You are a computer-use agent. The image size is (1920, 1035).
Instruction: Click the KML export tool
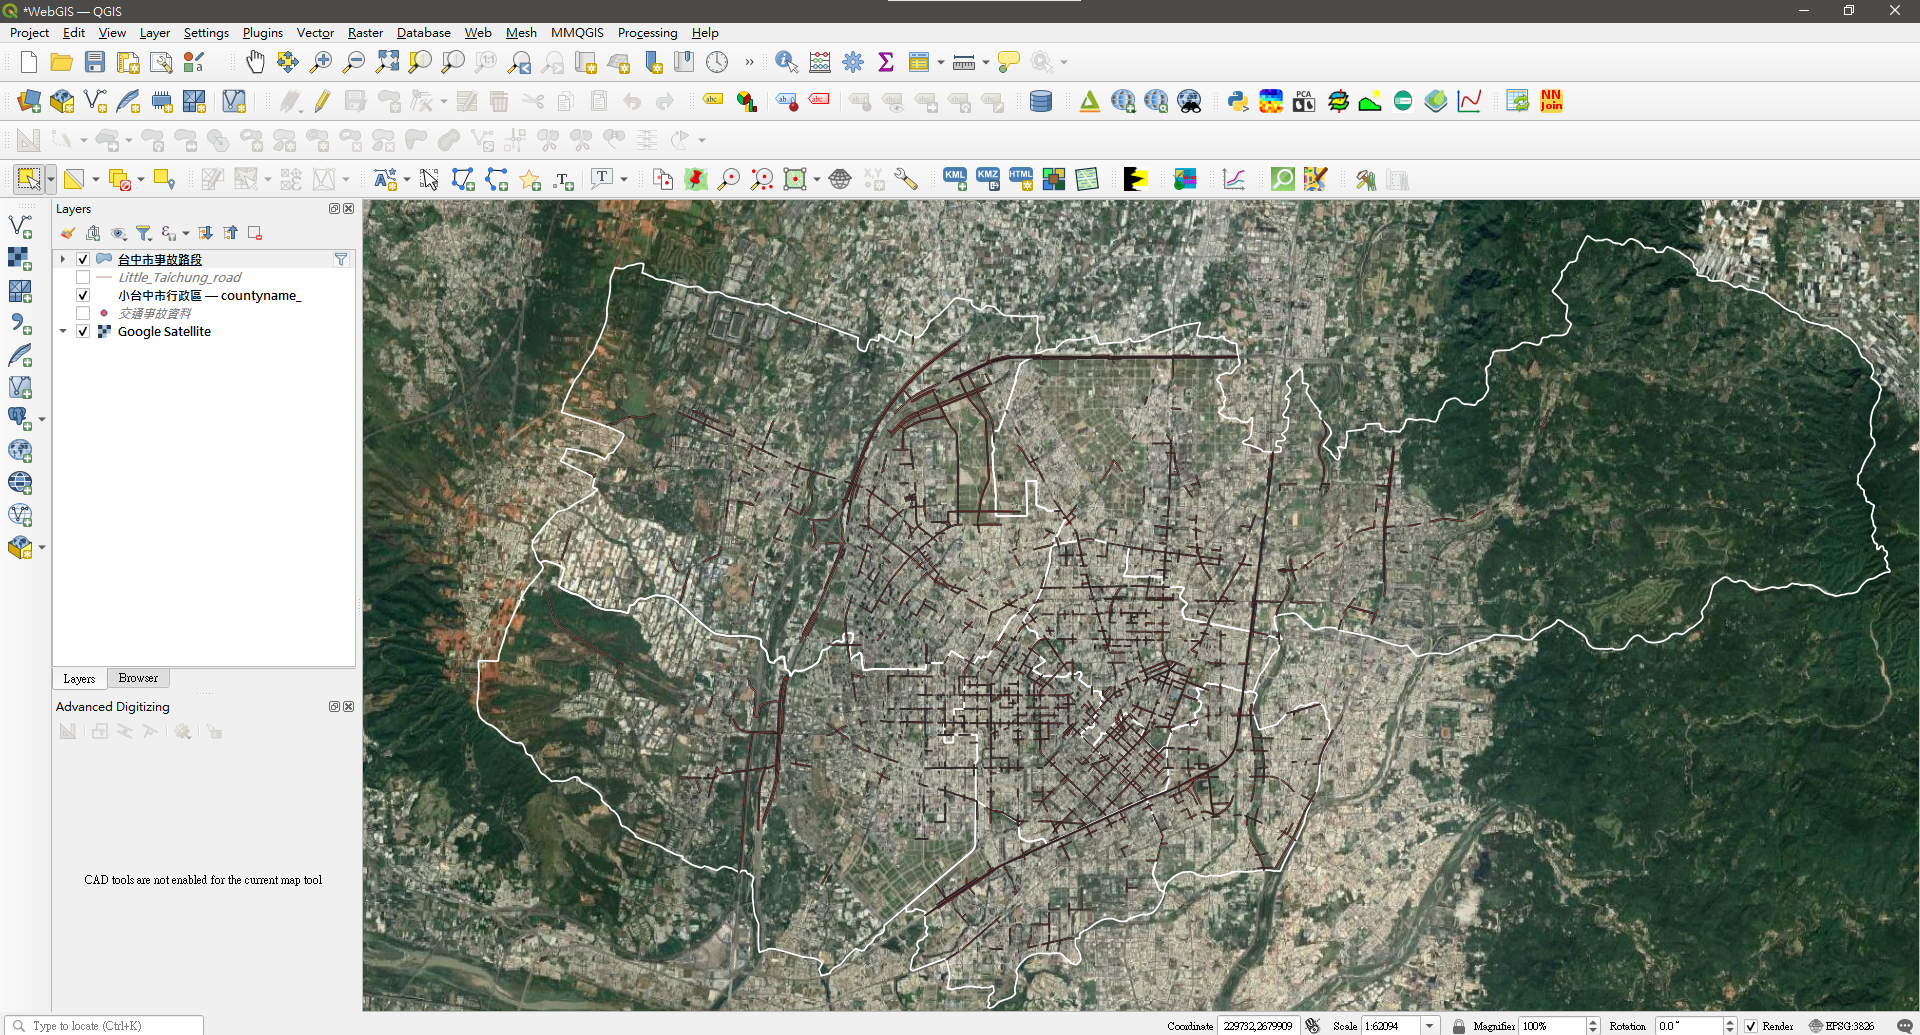point(954,178)
